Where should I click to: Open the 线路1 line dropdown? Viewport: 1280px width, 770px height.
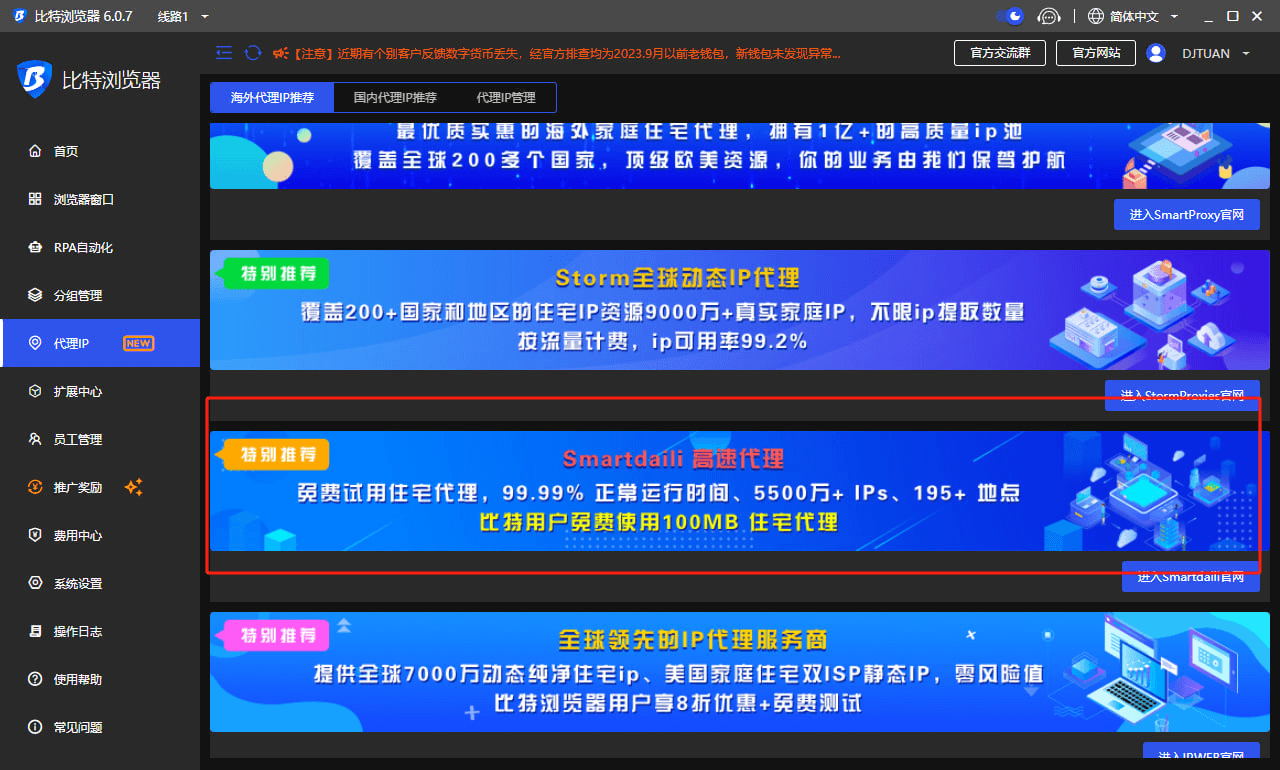click(183, 16)
